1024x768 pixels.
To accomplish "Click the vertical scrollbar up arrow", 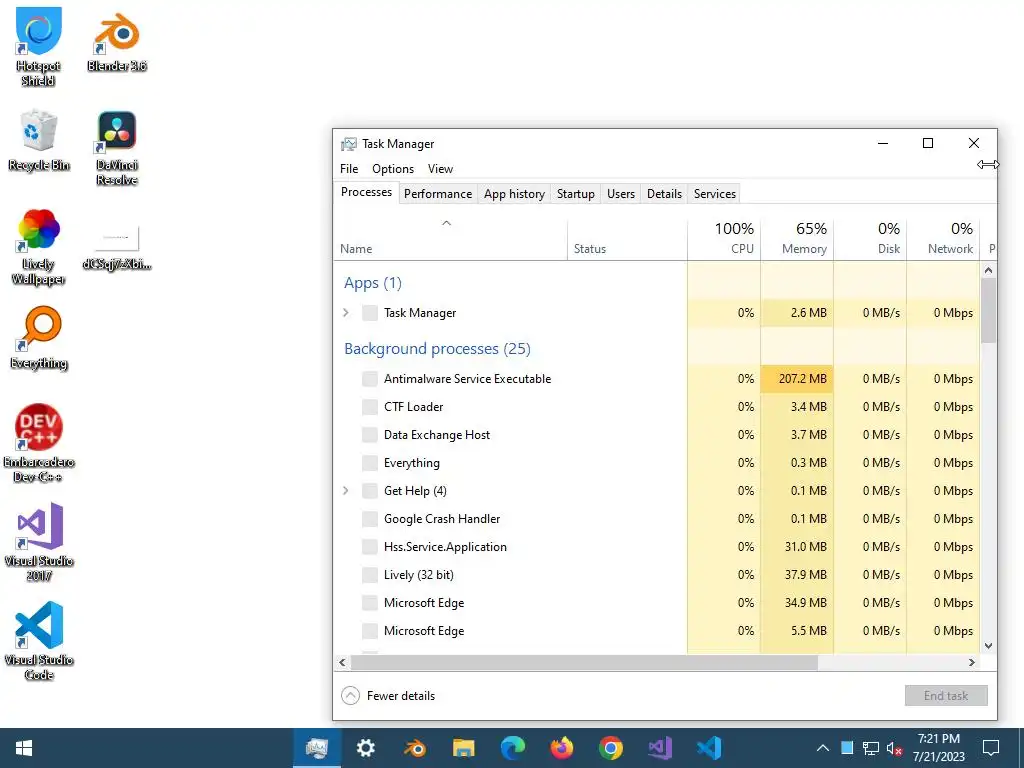I will pyautogui.click(x=989, y=270).
